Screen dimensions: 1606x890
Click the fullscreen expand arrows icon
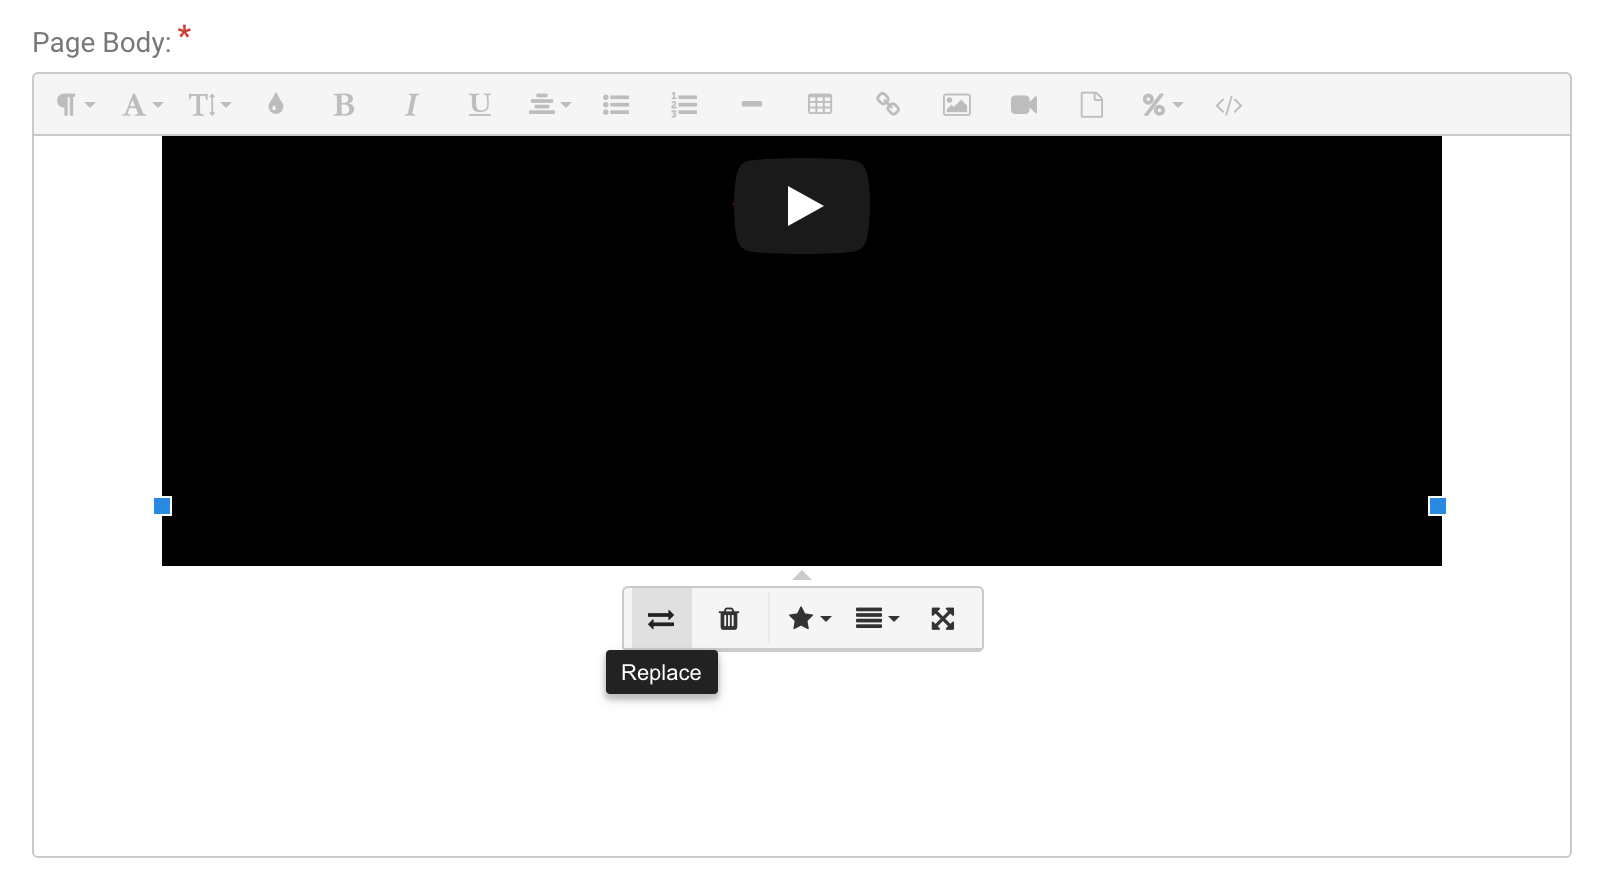pyautogui.click(x=943, y=619)
